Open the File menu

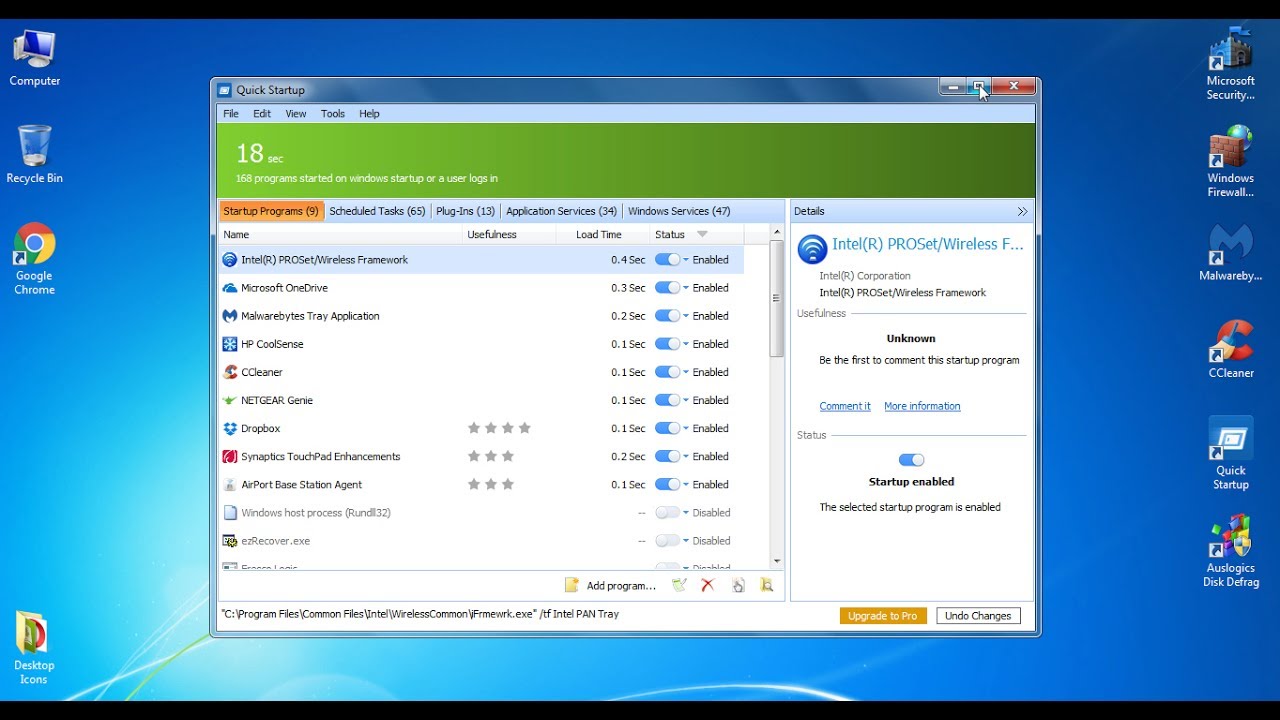click(x=231, y=114)
